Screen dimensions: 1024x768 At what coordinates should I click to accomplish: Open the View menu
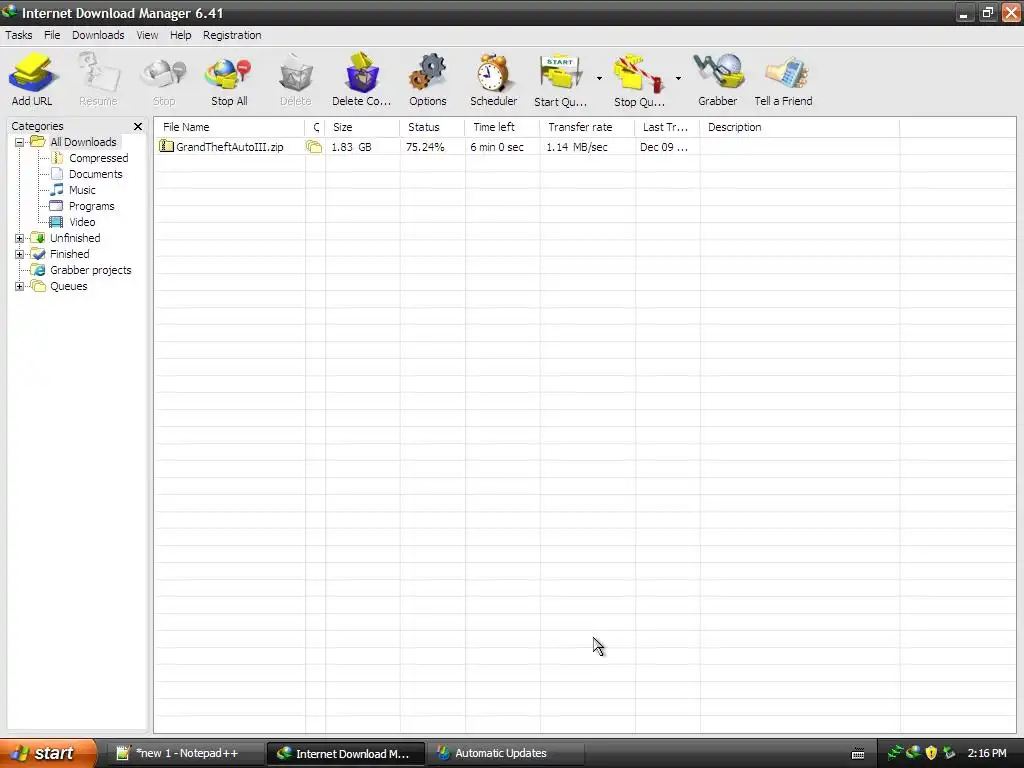coord(147,35)
